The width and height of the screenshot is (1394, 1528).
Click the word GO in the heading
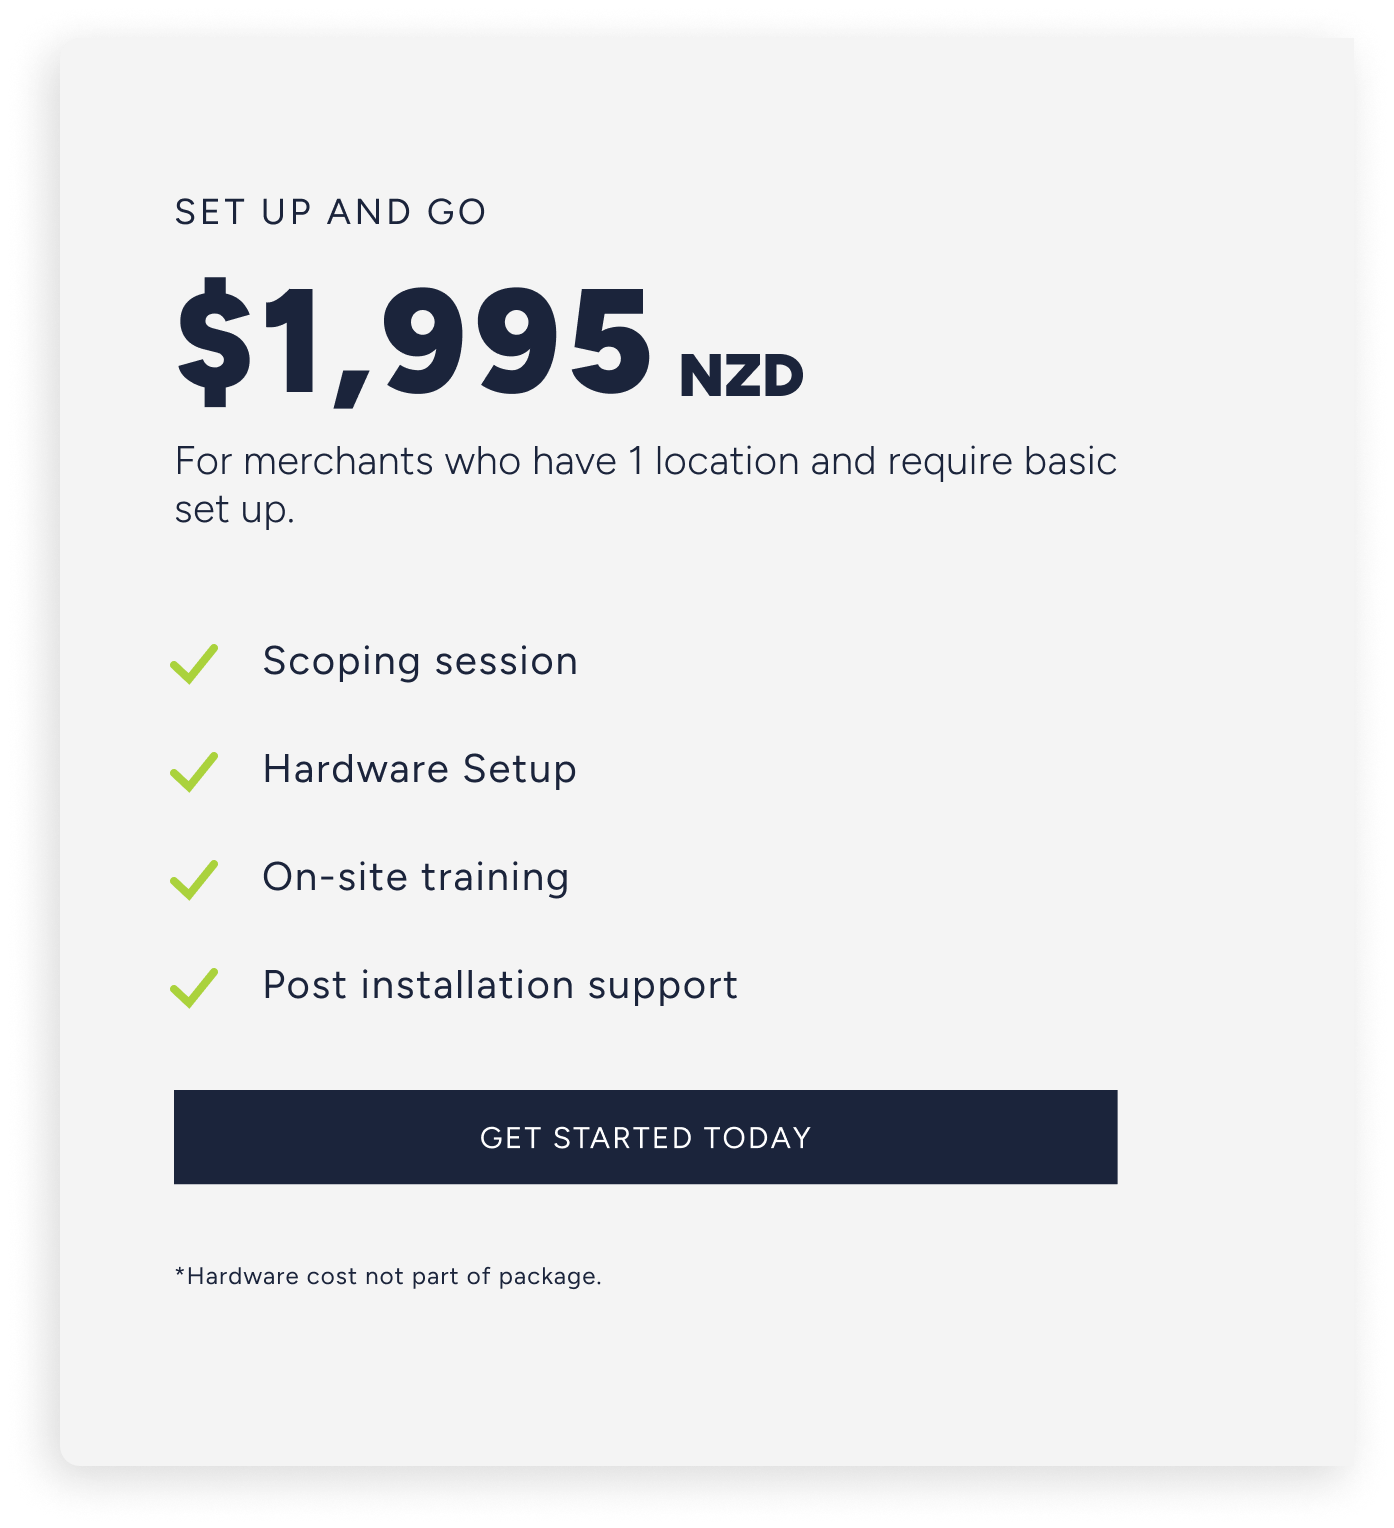pos(457,212)
